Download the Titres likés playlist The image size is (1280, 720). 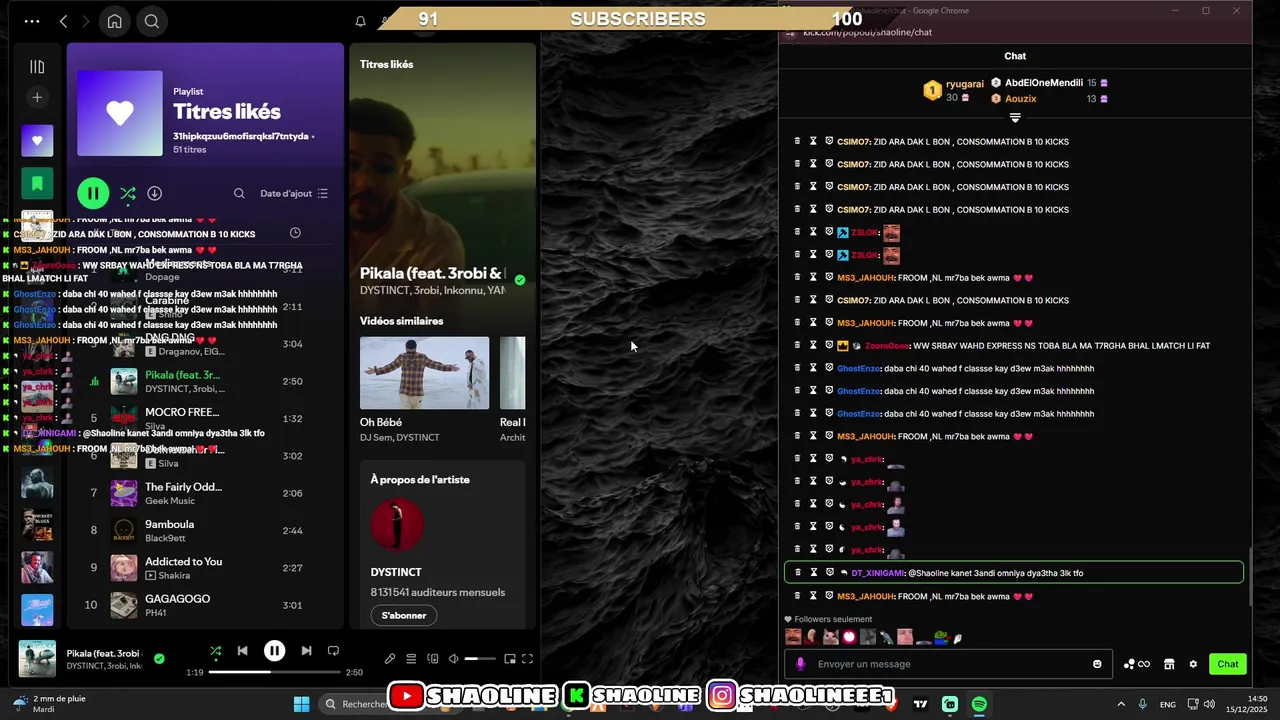[x=155, y=193]
